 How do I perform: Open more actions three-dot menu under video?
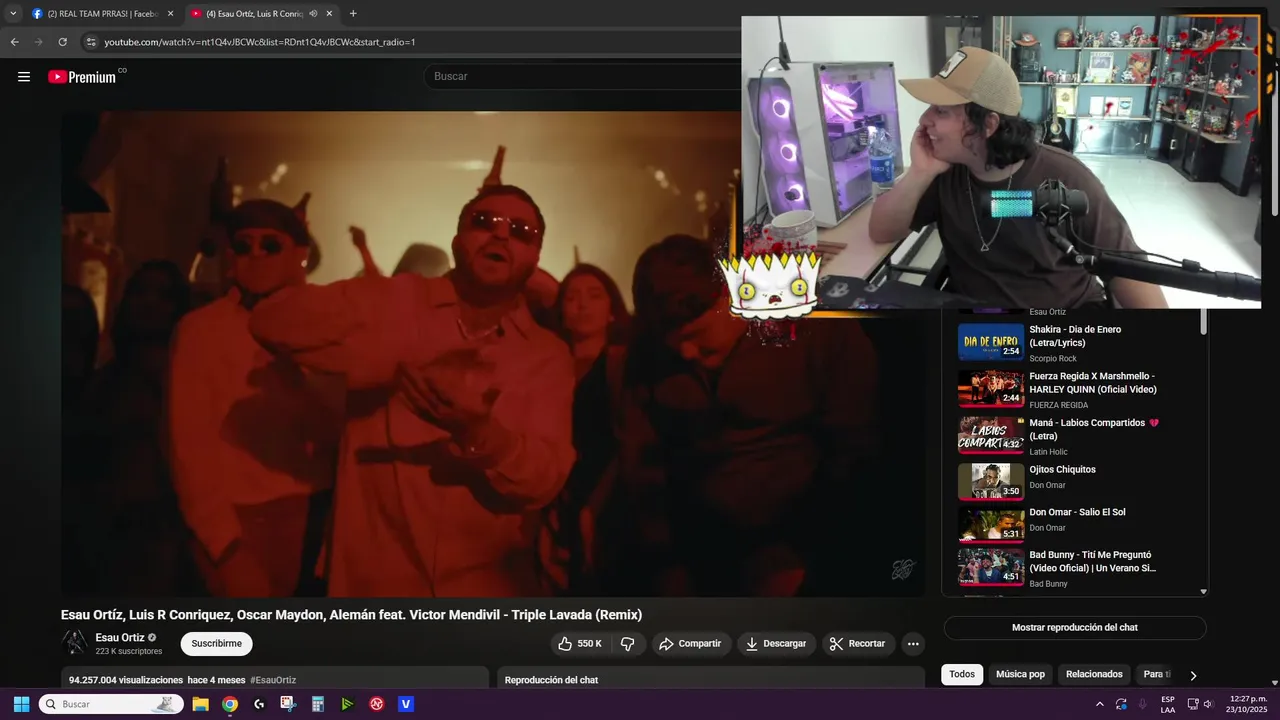(913, 644)
